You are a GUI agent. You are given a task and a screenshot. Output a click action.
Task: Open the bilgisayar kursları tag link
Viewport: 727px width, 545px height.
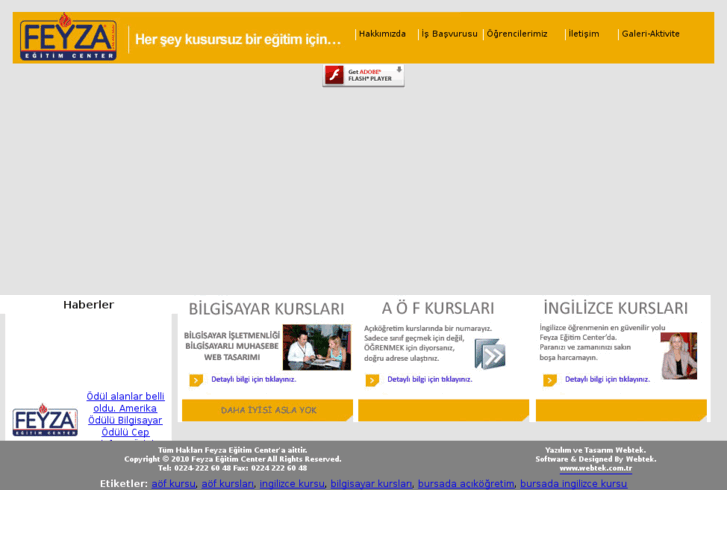point(371,484)
